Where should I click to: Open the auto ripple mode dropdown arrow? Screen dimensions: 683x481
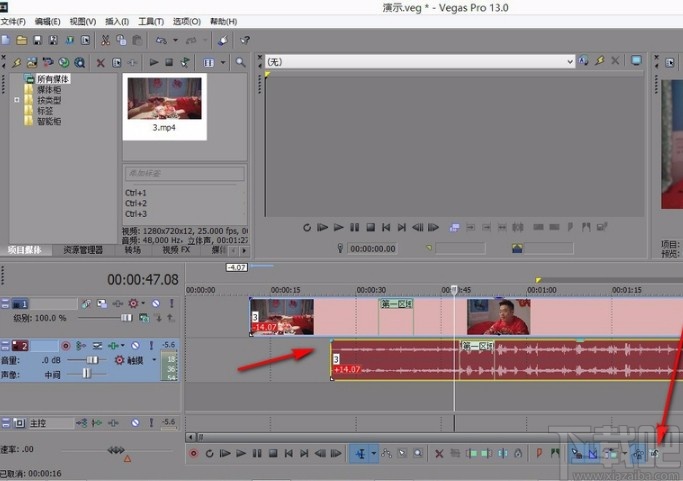coord(624,454)
